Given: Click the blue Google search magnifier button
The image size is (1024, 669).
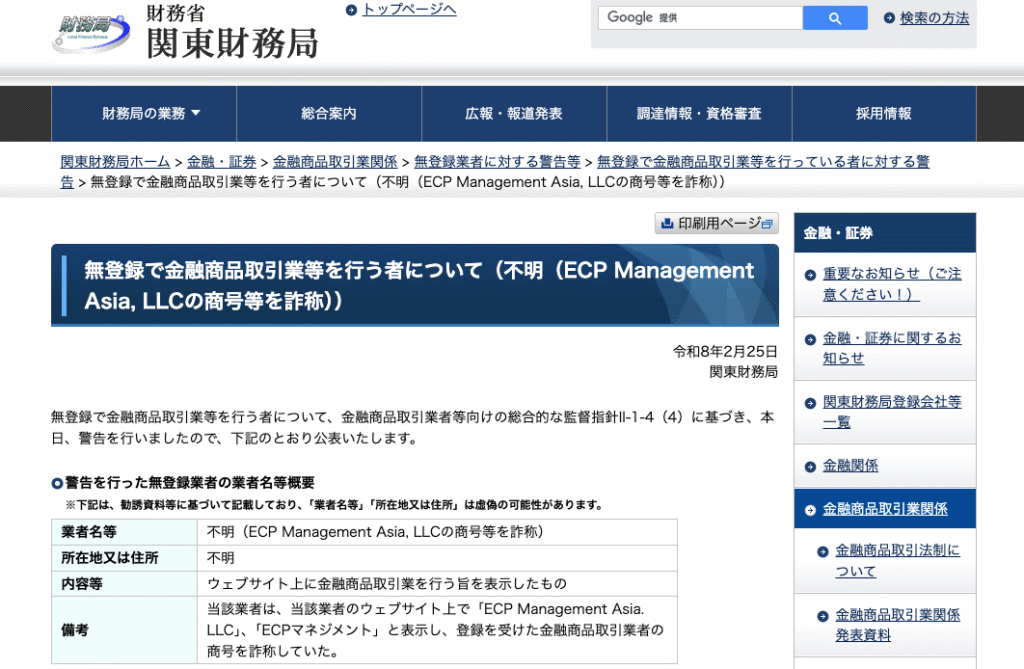Looking at the screenshot, I should [x=835, y=18].
